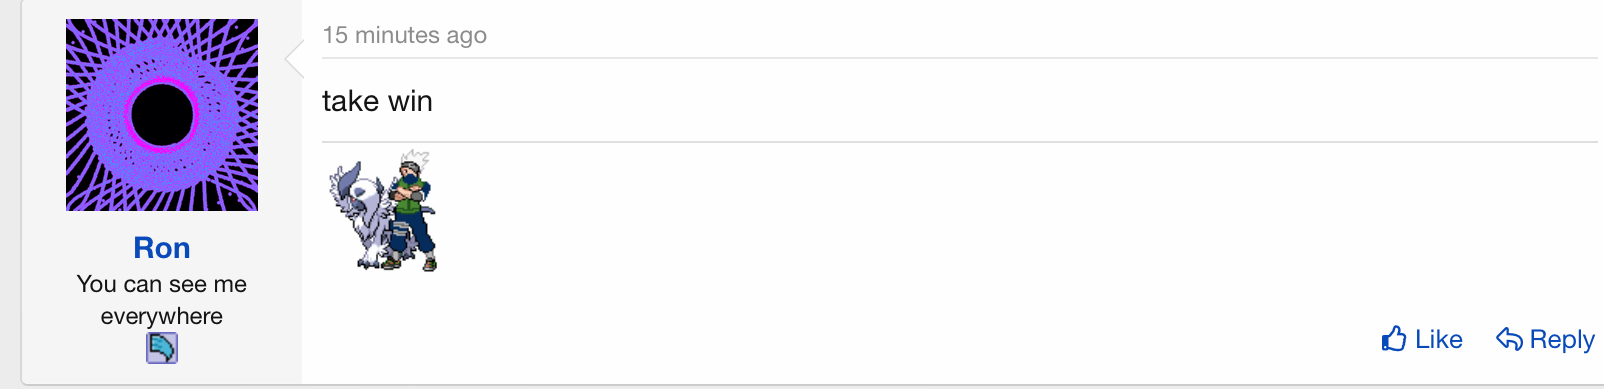Click the curved Reply arrow icon
The height and width of the screenshot is (389, 1604).
coord(1509,339)
